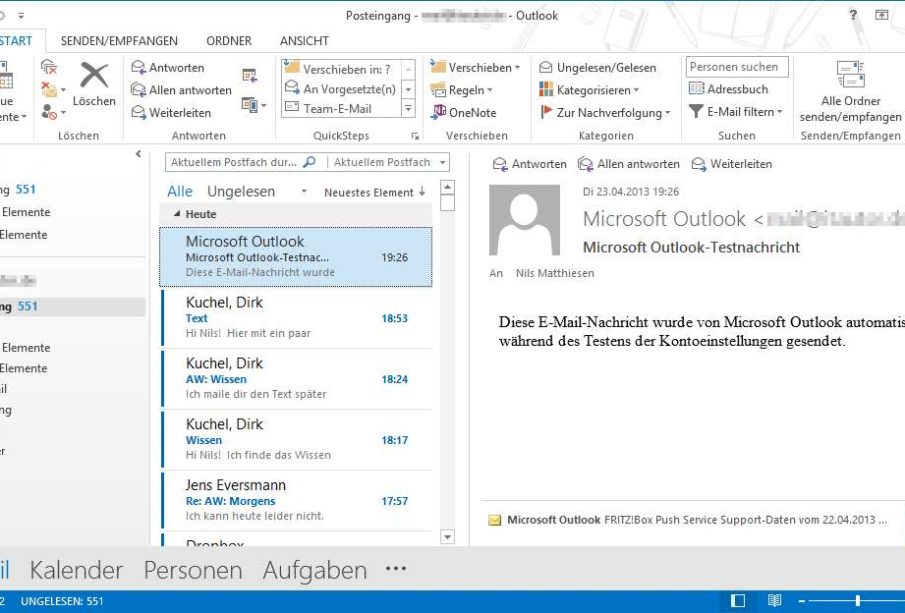The width and height of the screenshot is (905, 613).
Task: Adjust the zoom slider in status bar
Action: click(x=857, y=601)
